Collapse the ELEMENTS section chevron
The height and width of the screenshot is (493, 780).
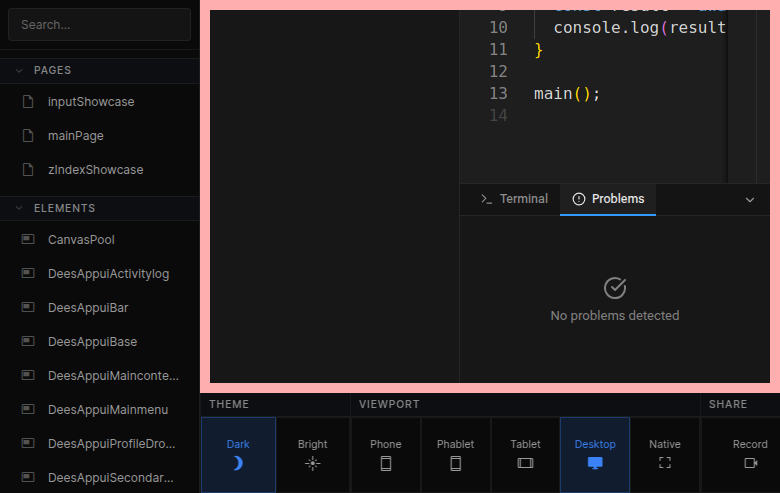click(x=19, y=209)
